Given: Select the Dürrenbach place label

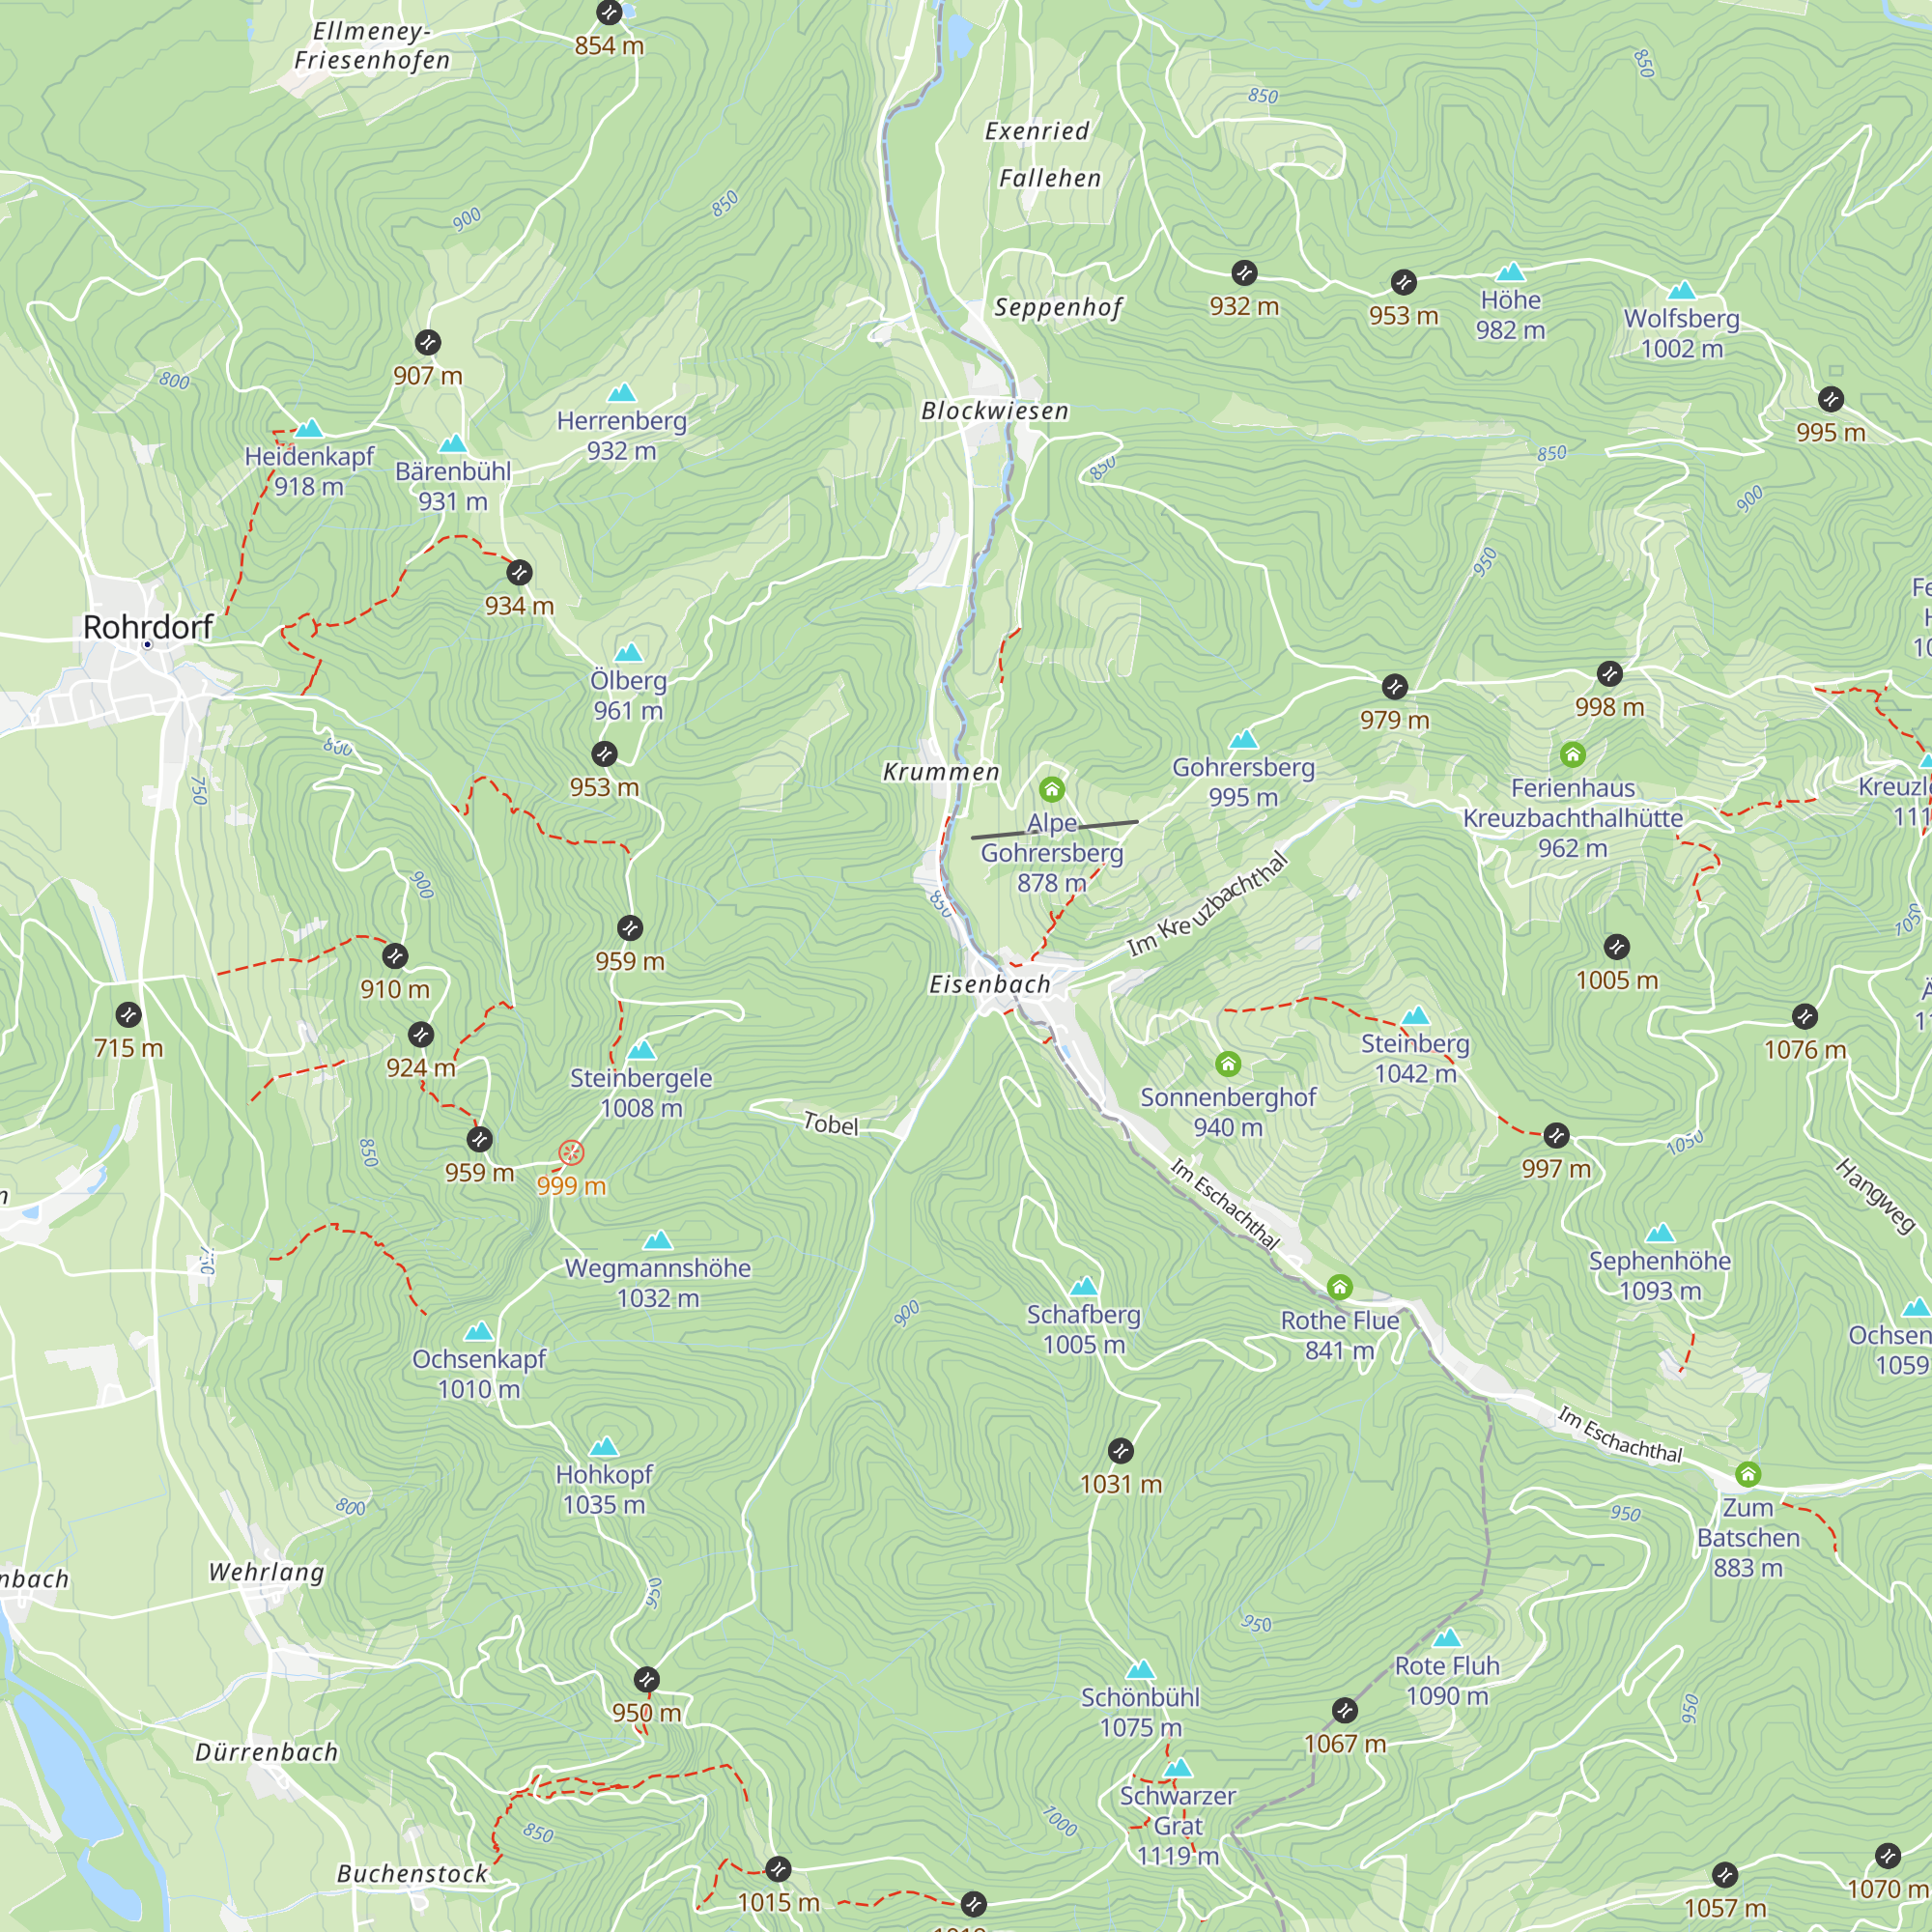Looking at the screenshot, I should (266, 1753).
